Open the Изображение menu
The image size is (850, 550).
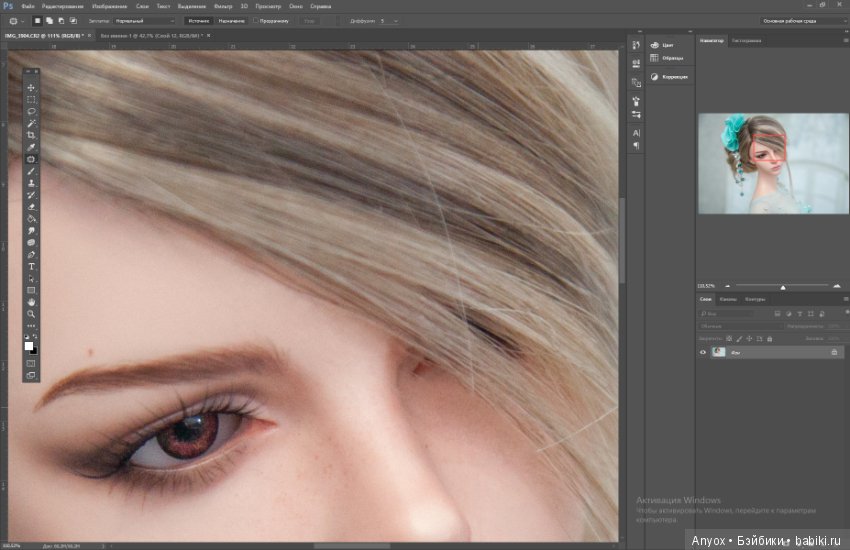(110, 7)
